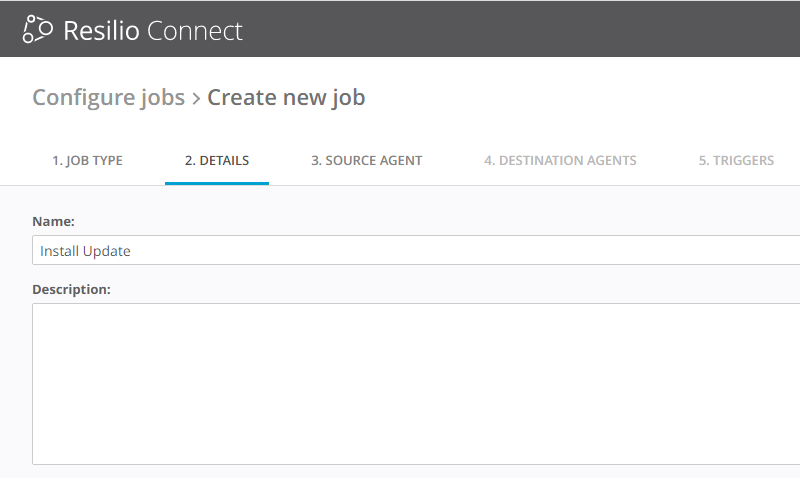Open the 5. Triggers tab
This screenshot has width=800, height=478.
[736, 160]
